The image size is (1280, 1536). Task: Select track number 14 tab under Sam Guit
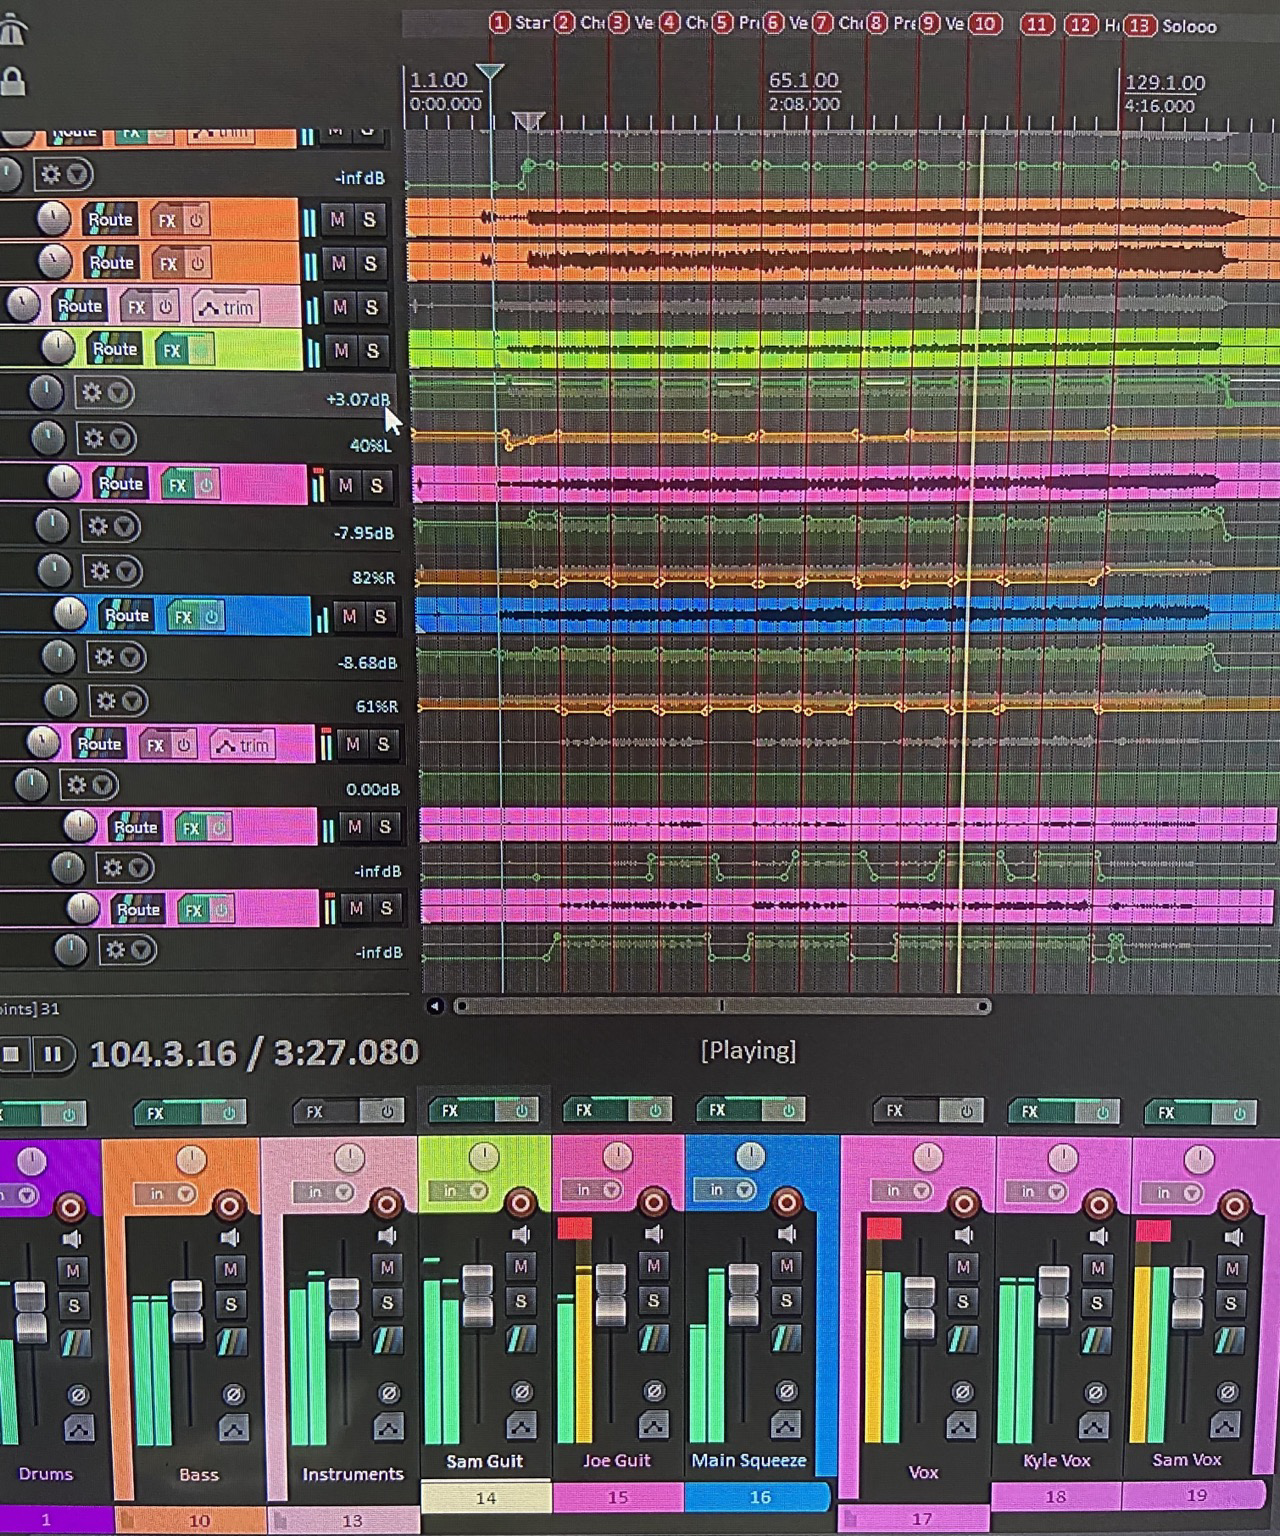tap(485, 1498)
